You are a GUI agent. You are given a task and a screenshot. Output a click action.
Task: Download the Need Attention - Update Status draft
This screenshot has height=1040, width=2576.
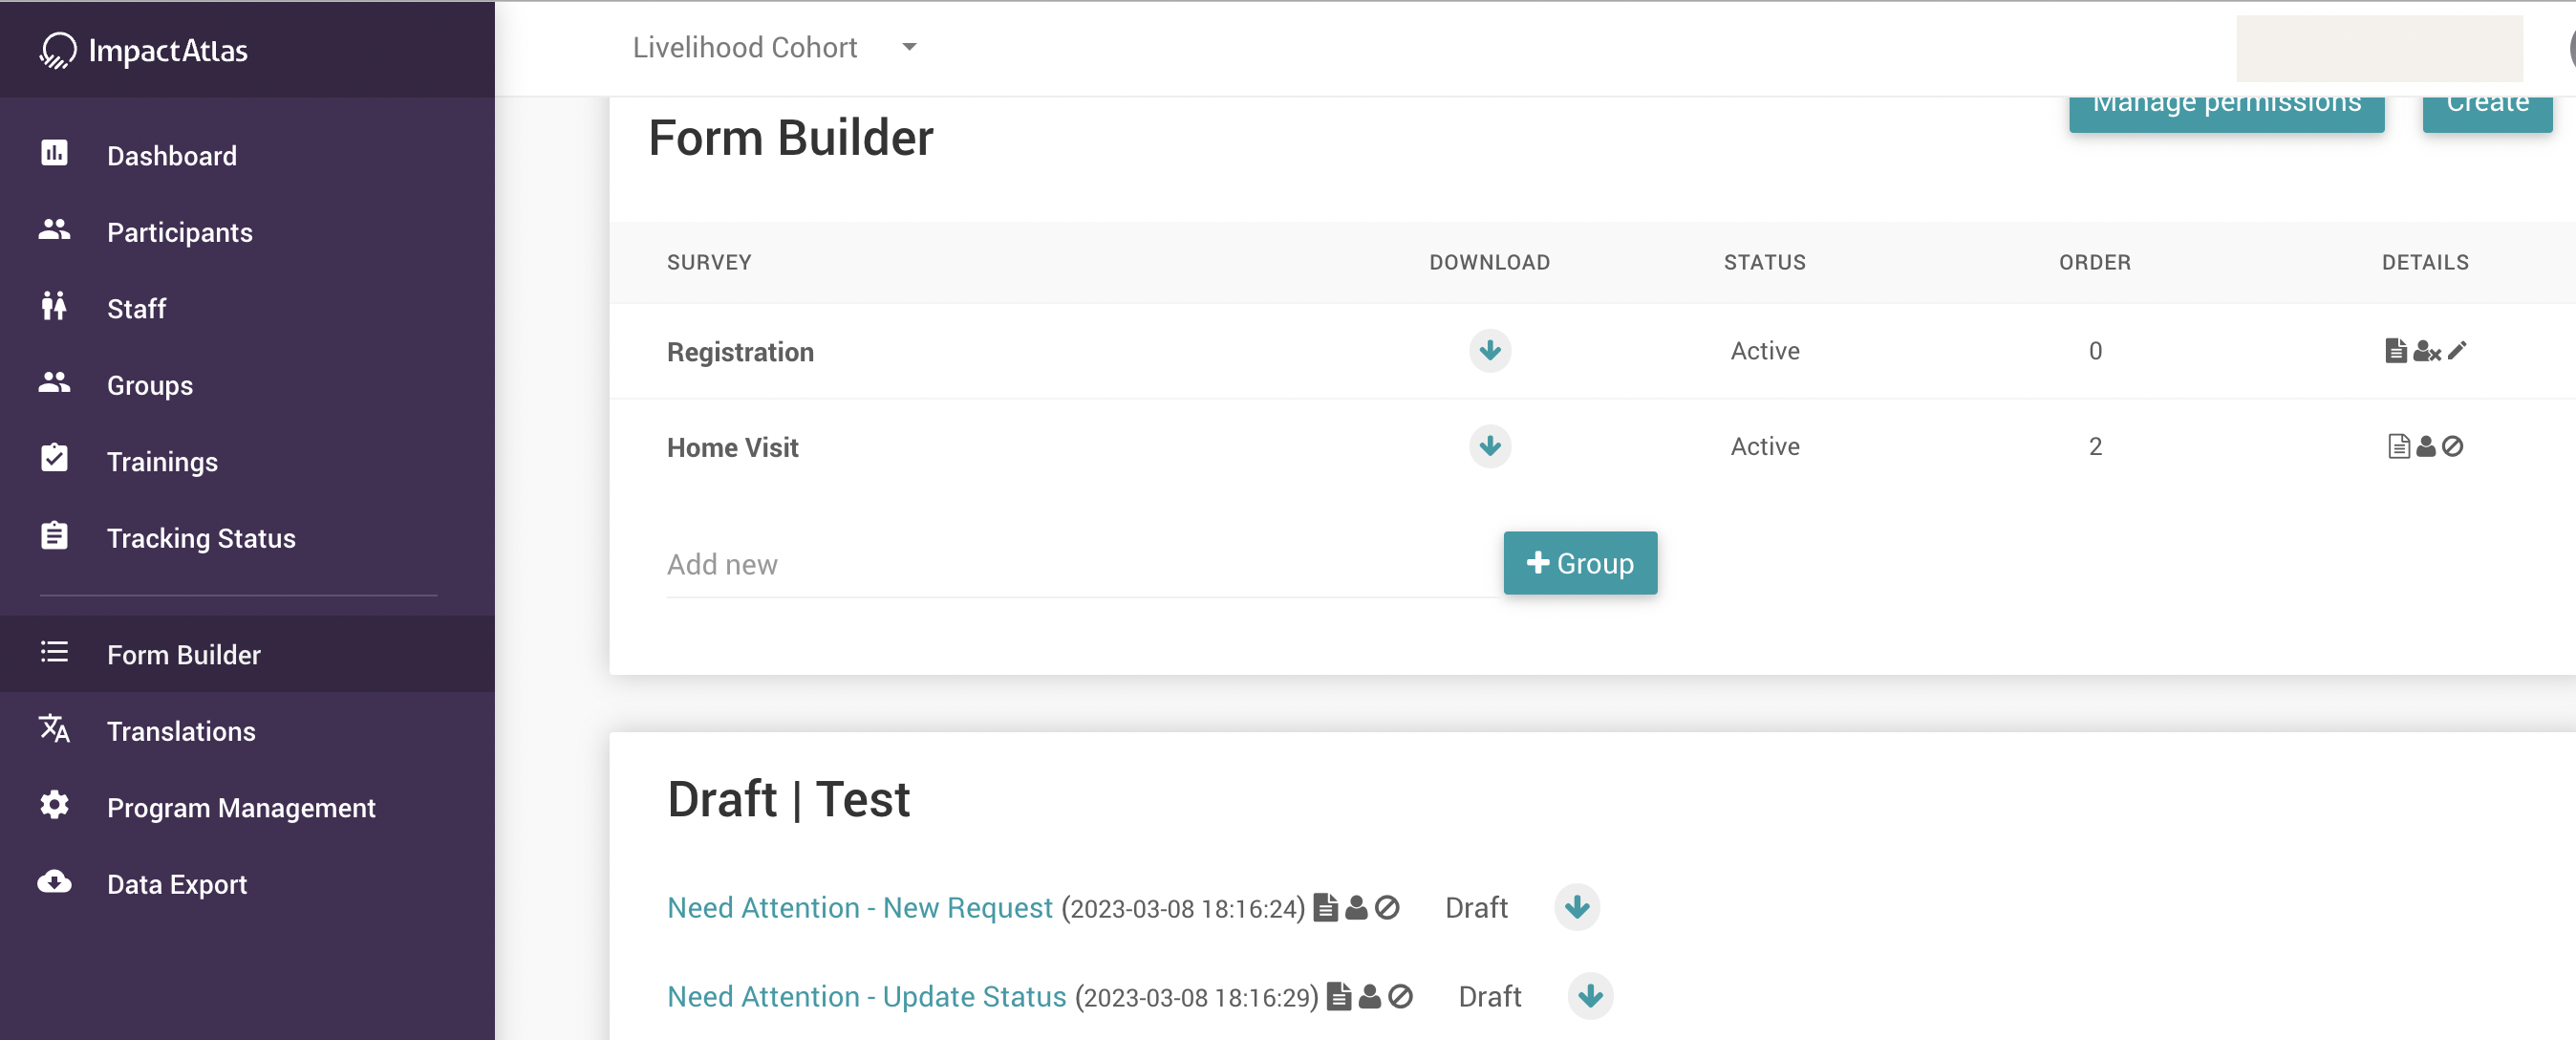pyautogui.click(x=1589, y=996)
